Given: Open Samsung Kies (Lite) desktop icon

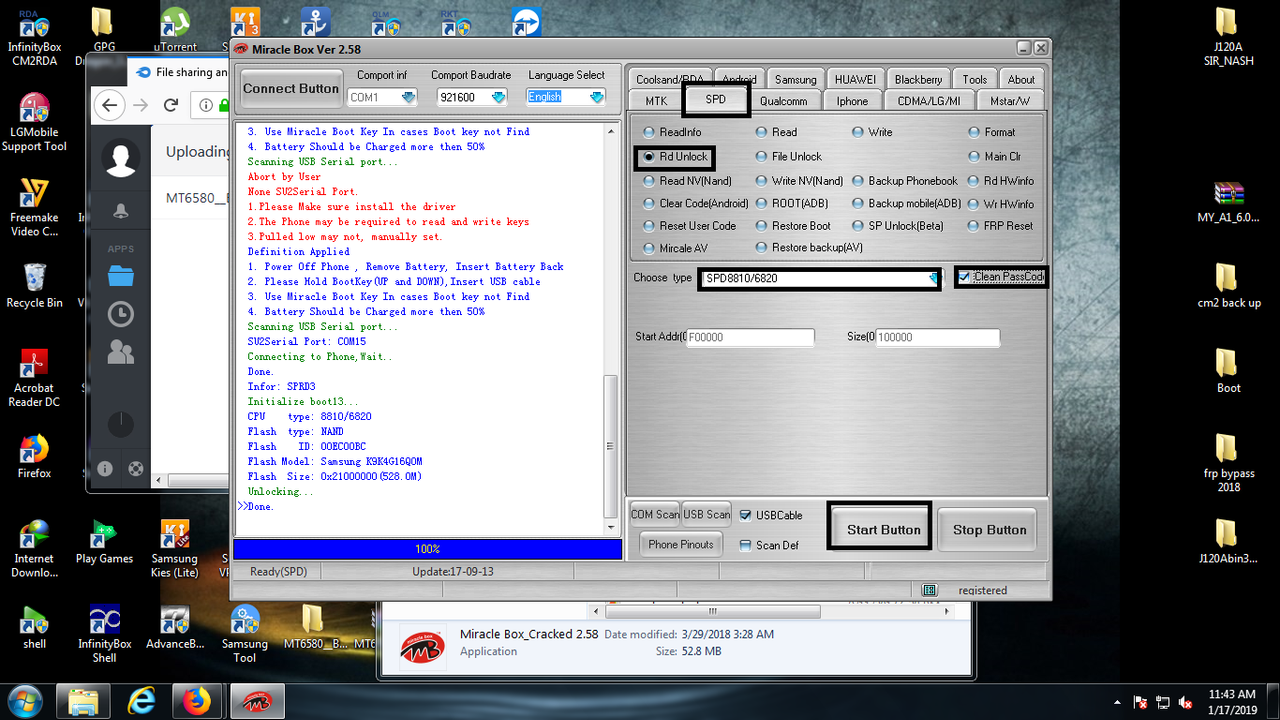Looking at the screenshot, I should pyautogui.click(x=174, y=548).
